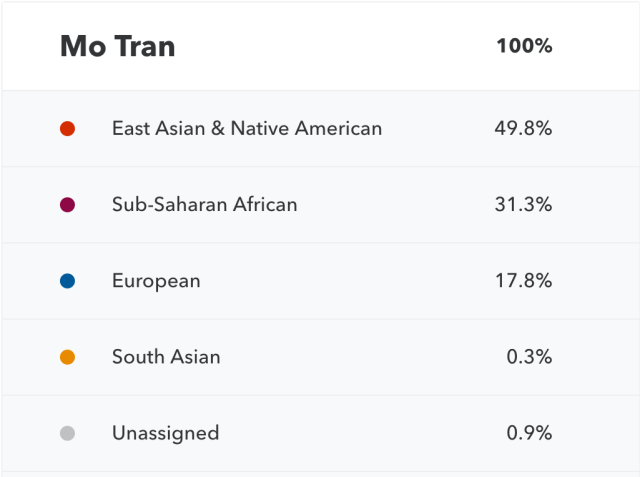Click the red East Asian & Native American dot
The width and height of the screenshot is (640, 477).
point(67,128)
